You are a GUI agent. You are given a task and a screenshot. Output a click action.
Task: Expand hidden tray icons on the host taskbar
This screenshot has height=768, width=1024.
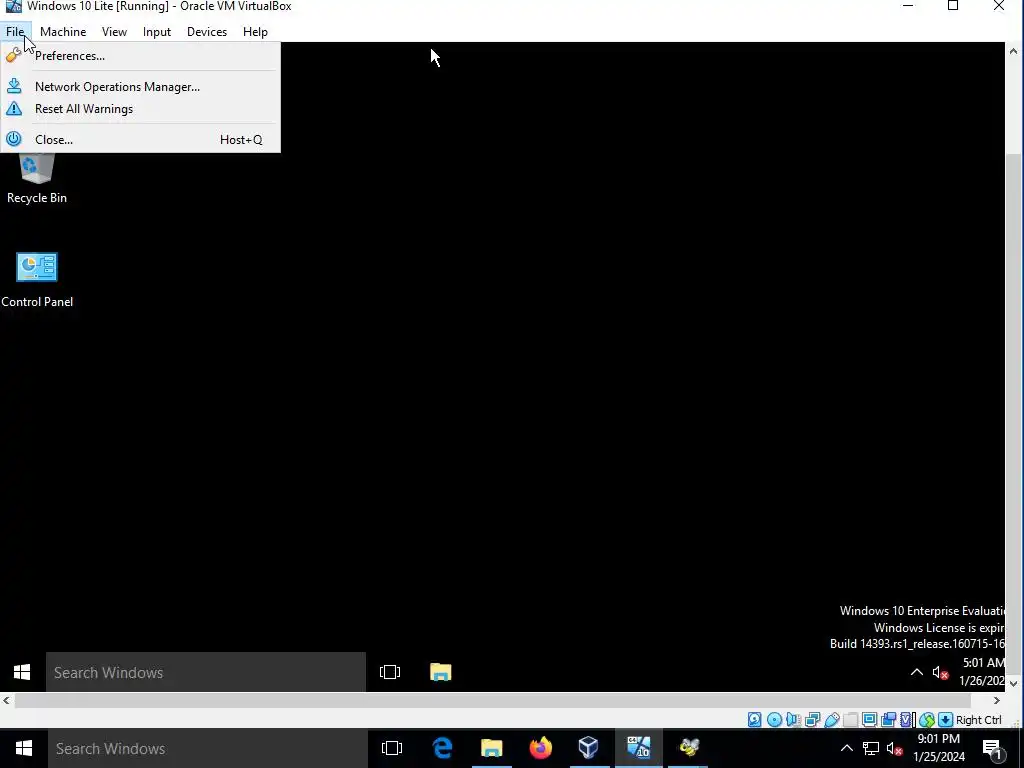coord(846,748)
